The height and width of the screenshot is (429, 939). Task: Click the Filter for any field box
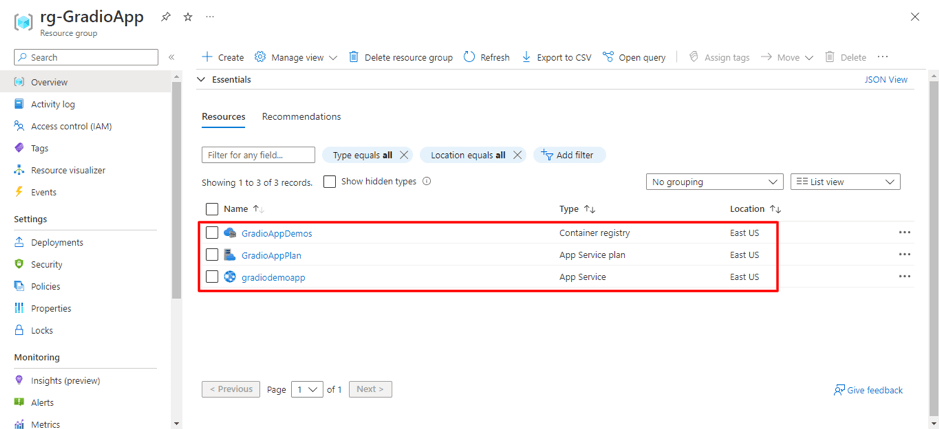258,155
